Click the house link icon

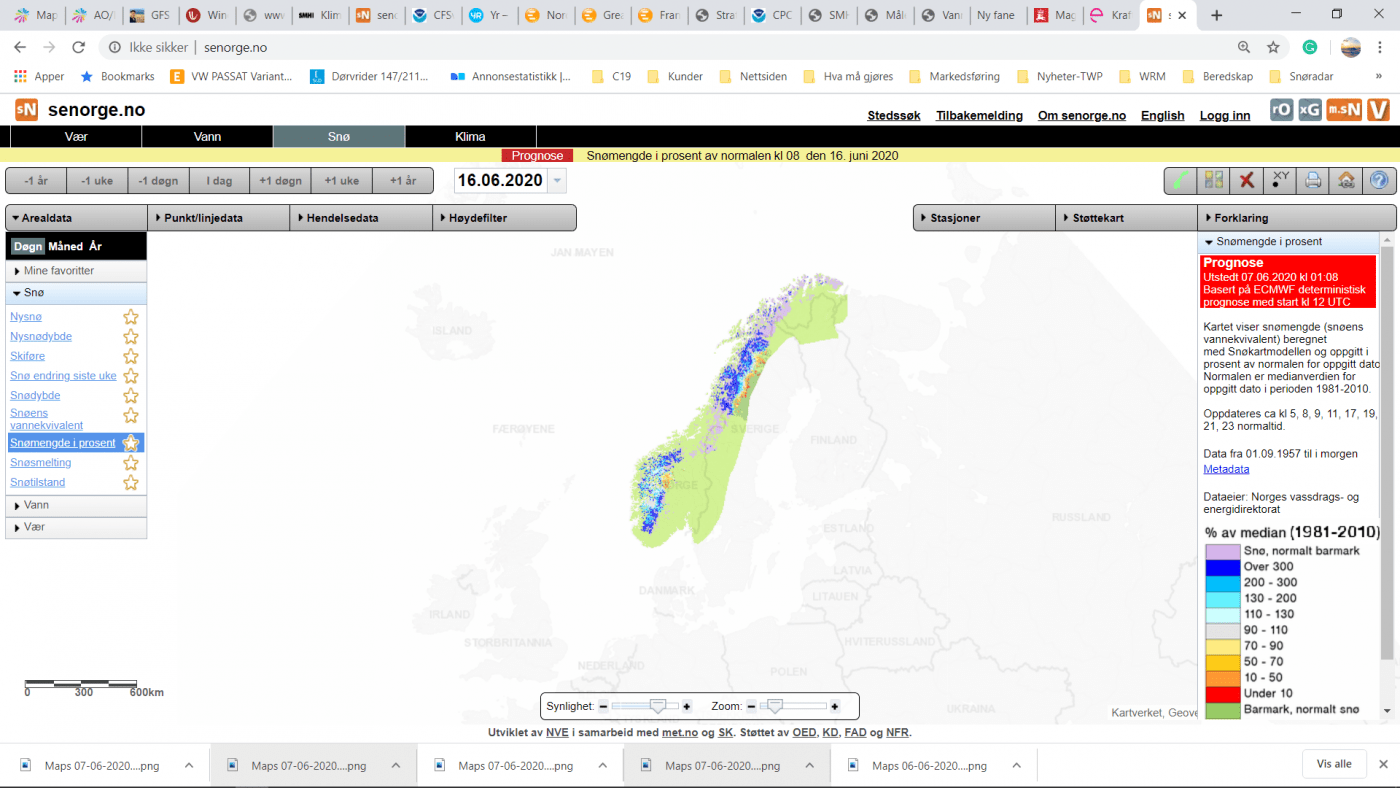coord(1346,181)
